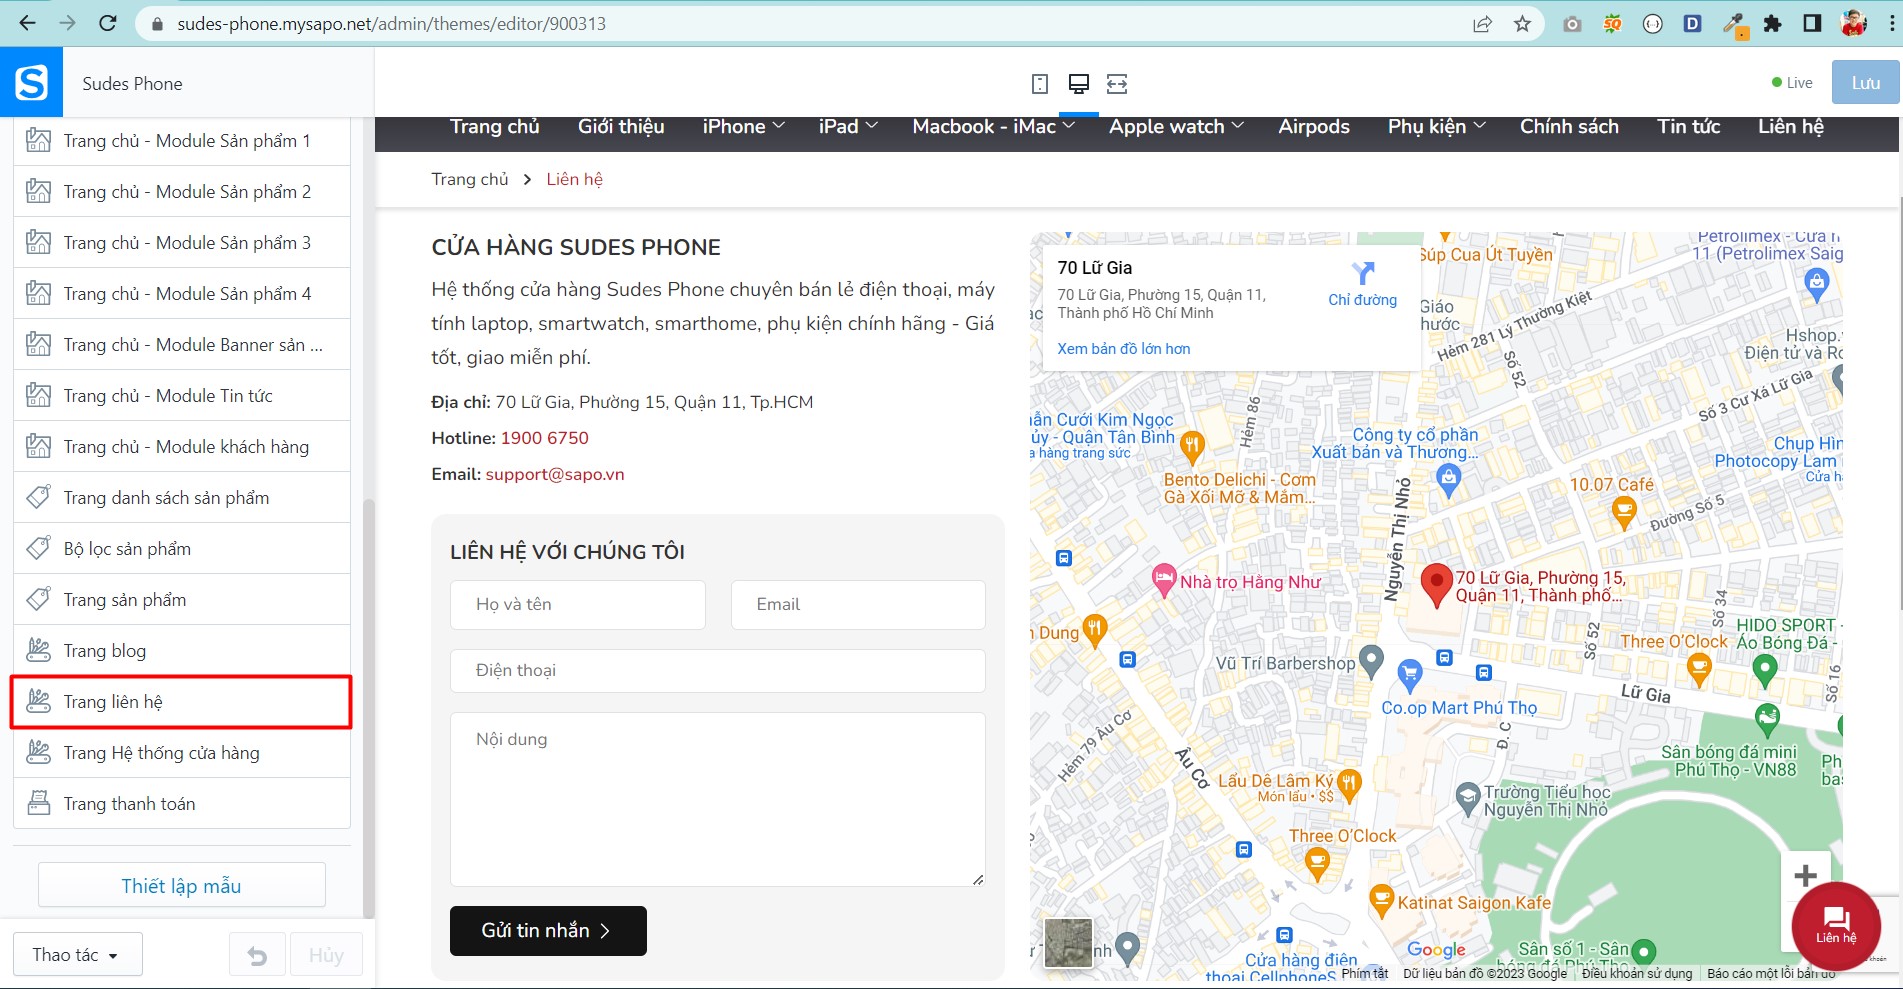This screenshot has height=989, width=1903.
Task: Open the Tin tức menu item
Action: [x=1688, y=127]
